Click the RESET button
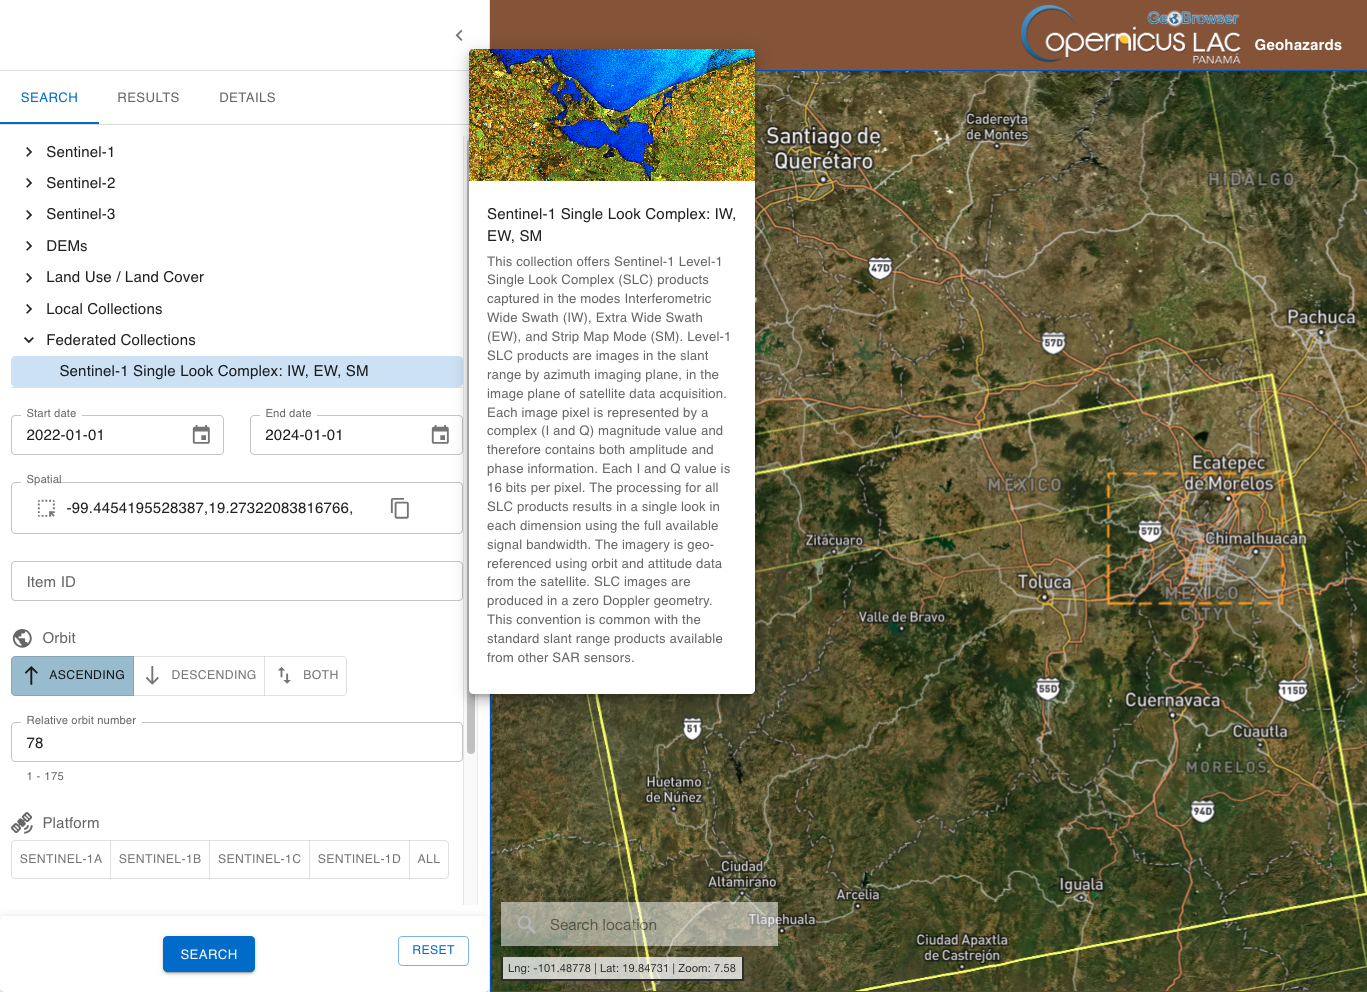 coord(433,950)
